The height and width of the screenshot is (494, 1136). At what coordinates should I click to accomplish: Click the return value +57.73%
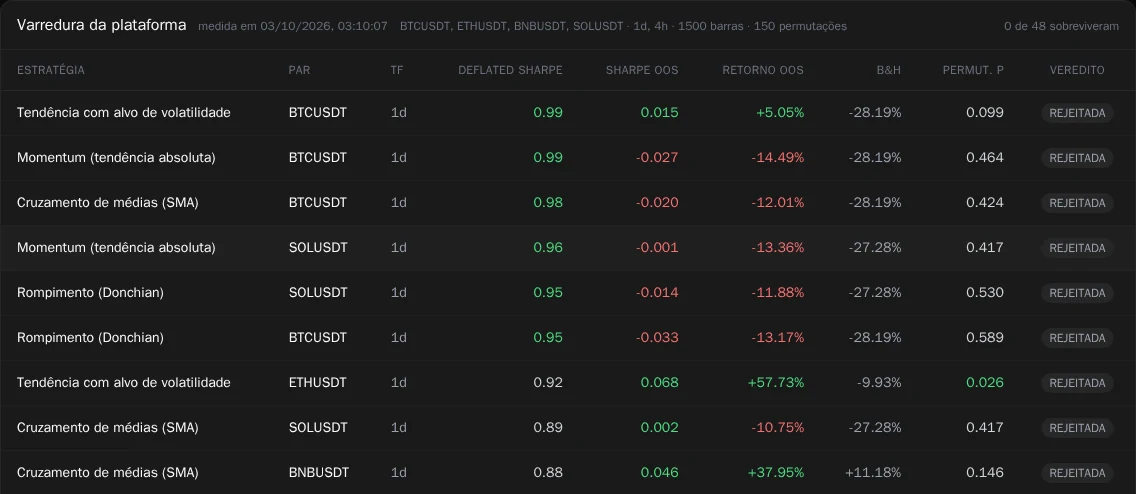(776, 382)
